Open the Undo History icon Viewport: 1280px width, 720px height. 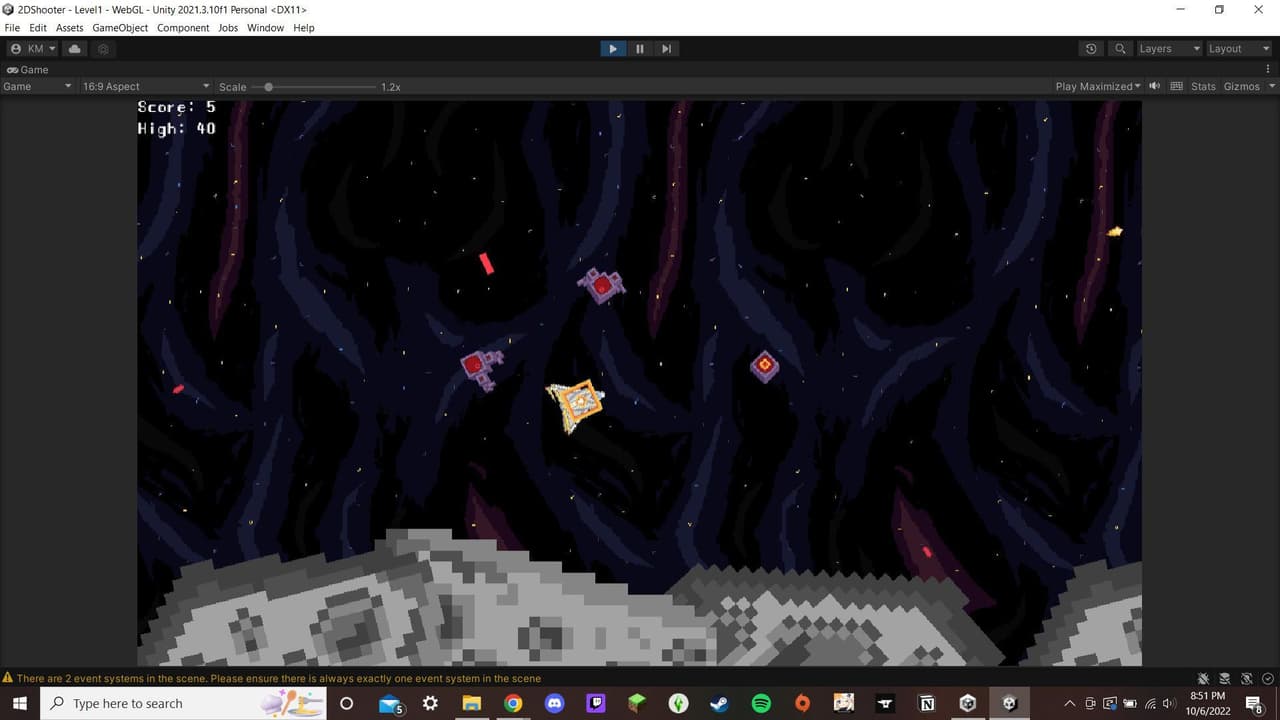click(x=1091, y=48)
